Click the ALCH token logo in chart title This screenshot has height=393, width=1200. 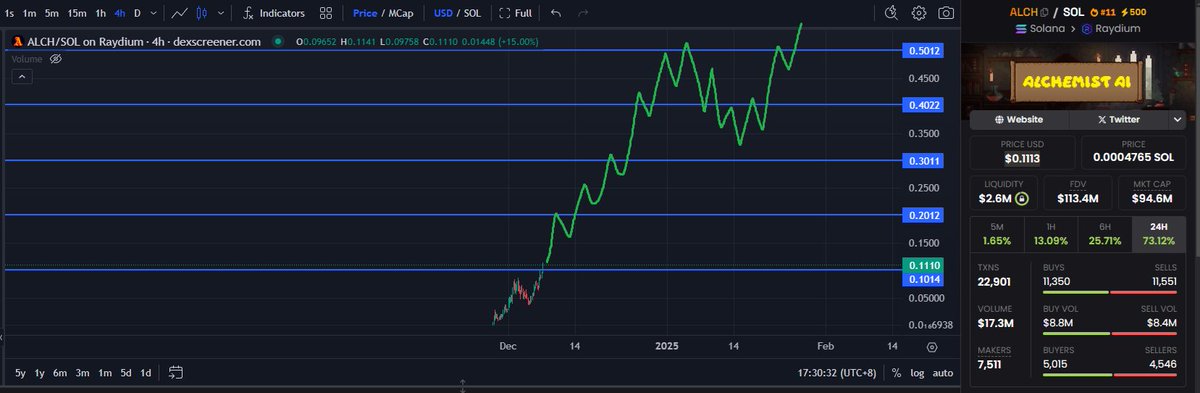pyautogui.click(x=17, y=42)
